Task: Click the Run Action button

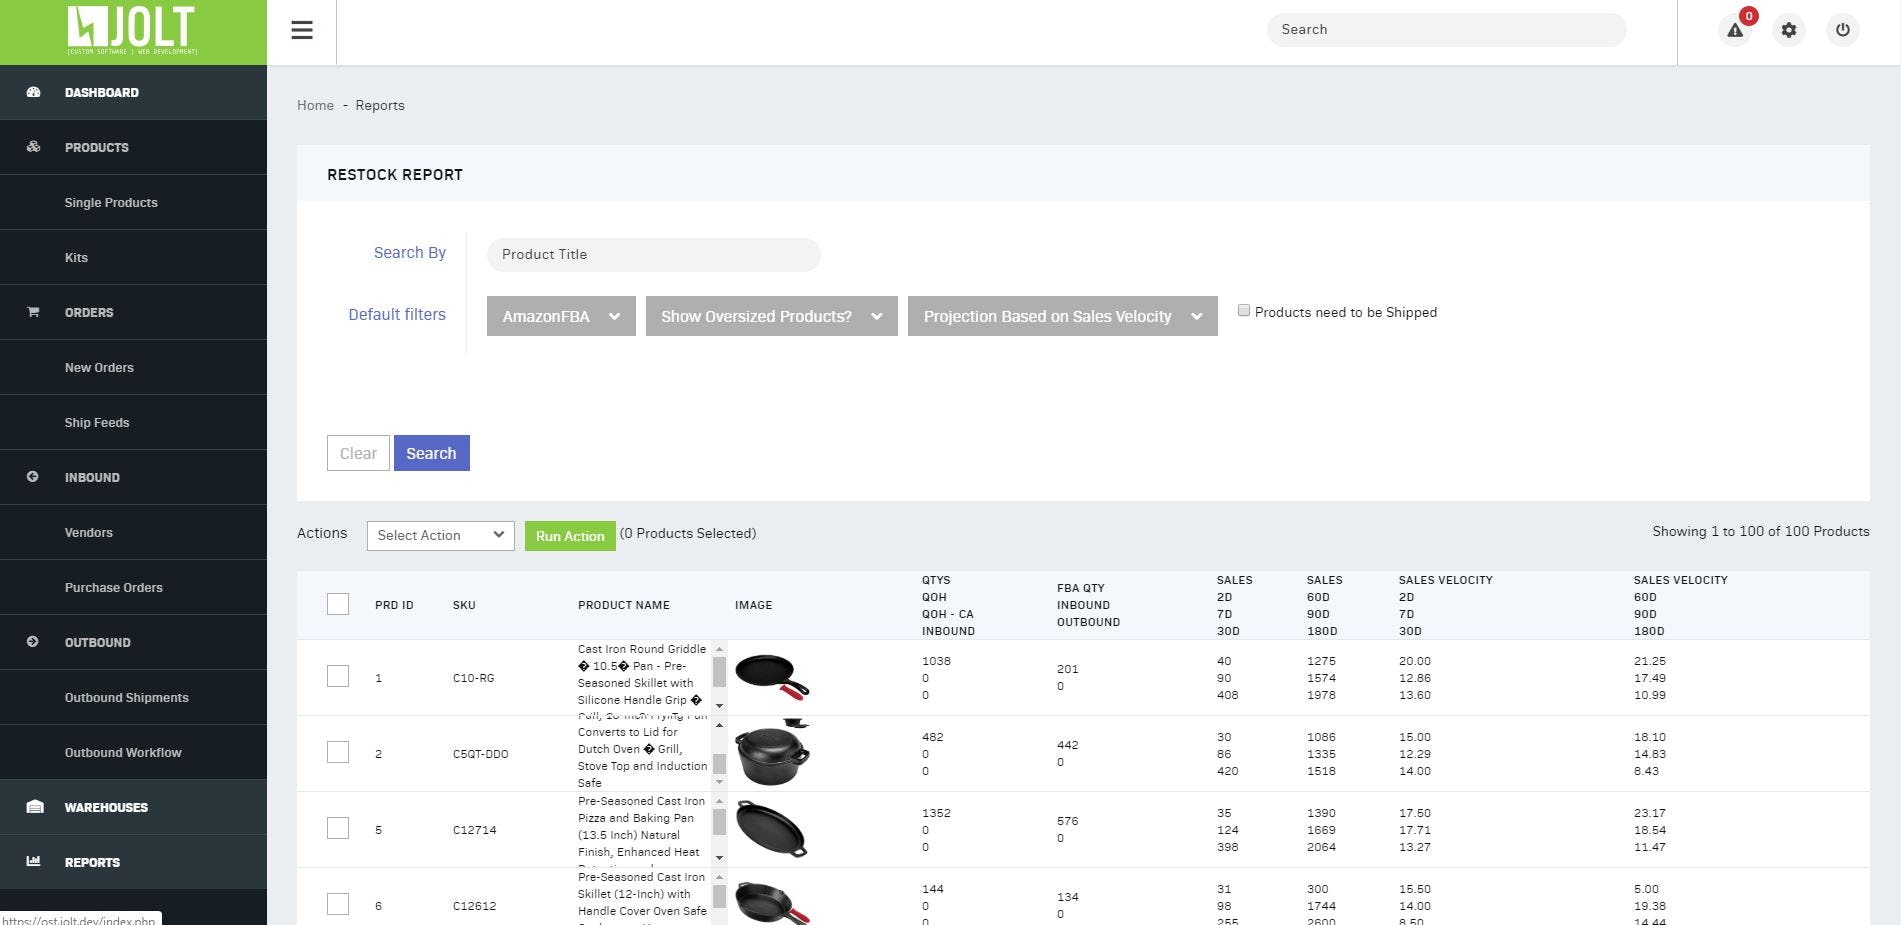Action: [569, 535]
